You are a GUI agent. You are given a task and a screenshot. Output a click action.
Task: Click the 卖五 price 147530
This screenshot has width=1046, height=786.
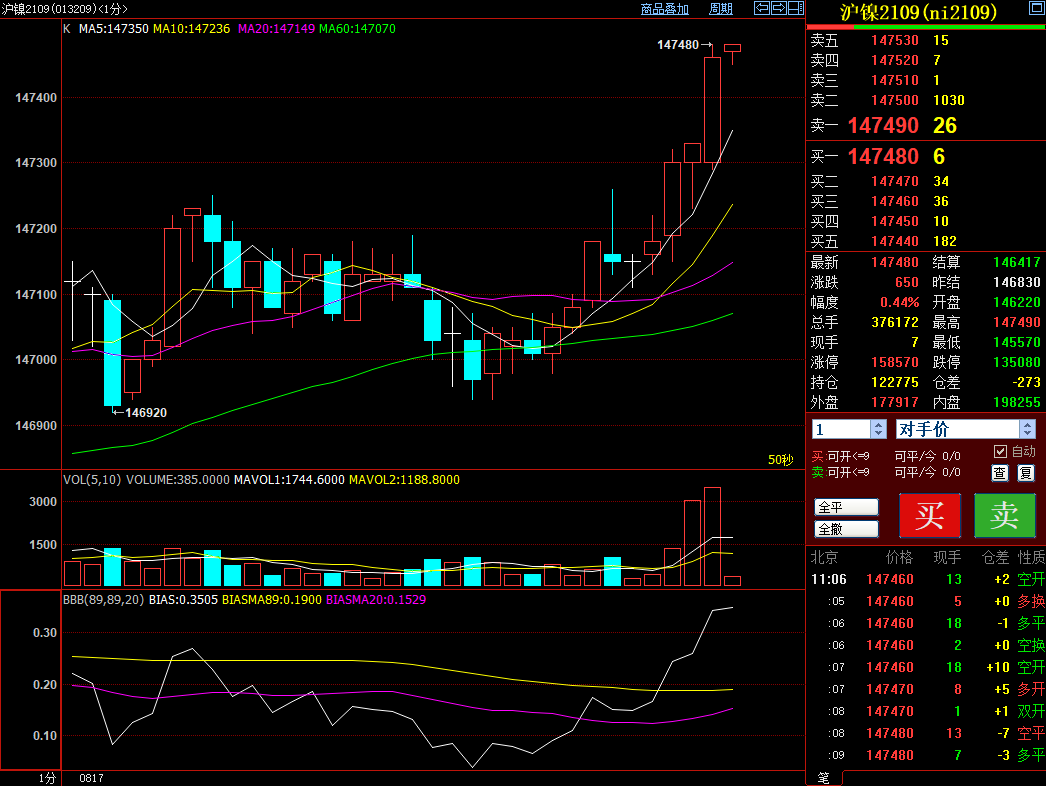tap(895, 41)
